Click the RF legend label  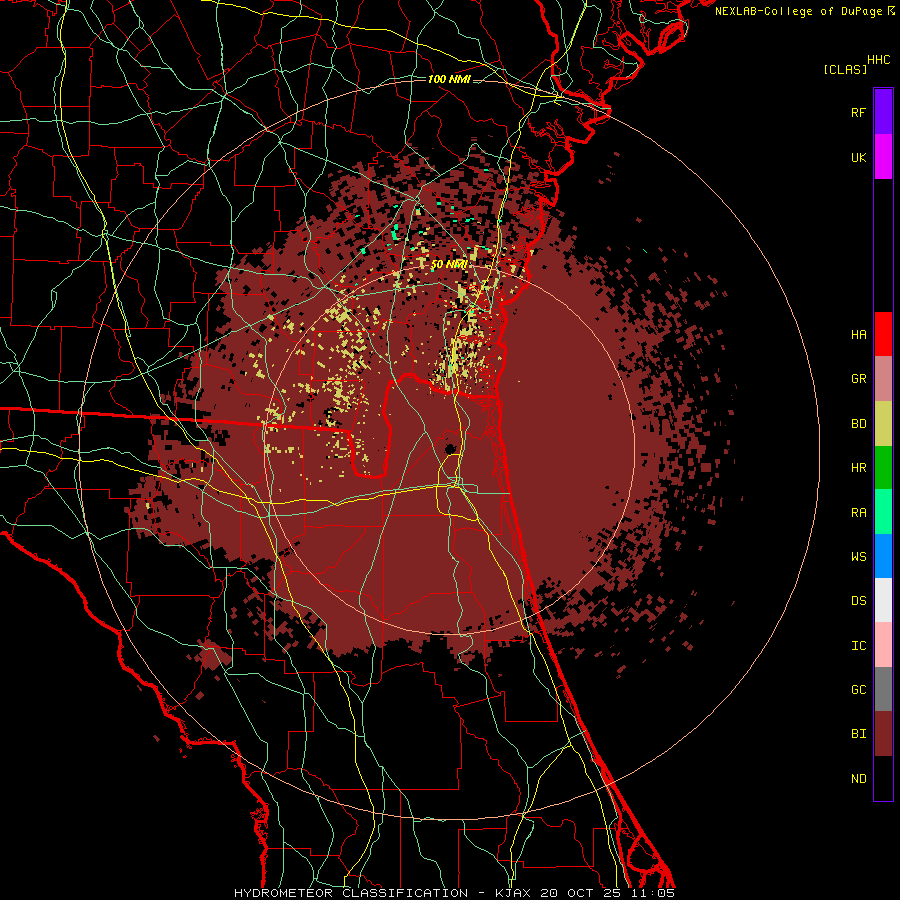pos(858,112)
